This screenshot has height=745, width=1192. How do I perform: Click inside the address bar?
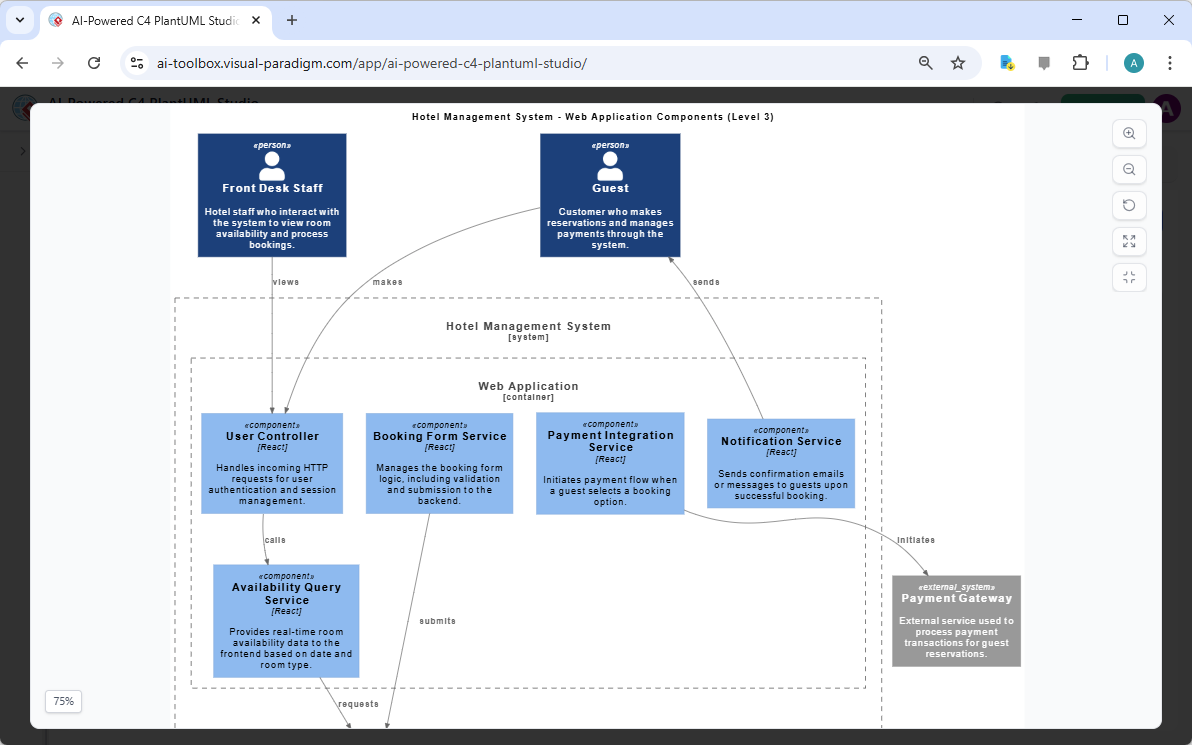pyautogui.click(x=500, y=62)
